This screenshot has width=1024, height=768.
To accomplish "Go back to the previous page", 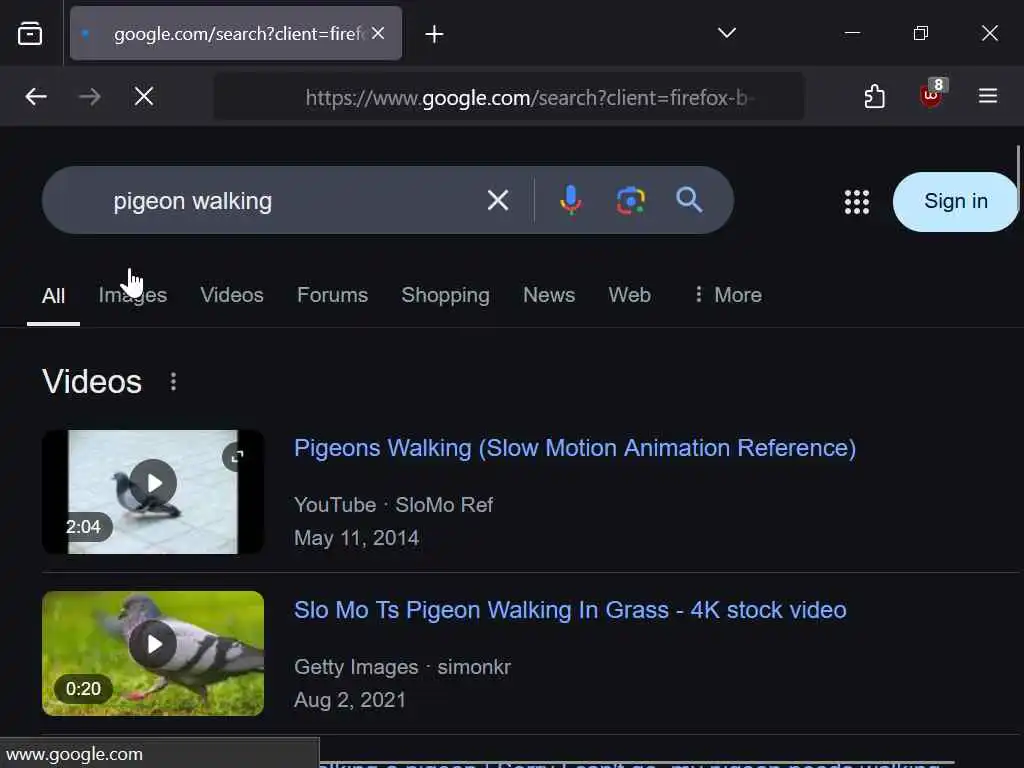I will (36, 97).
